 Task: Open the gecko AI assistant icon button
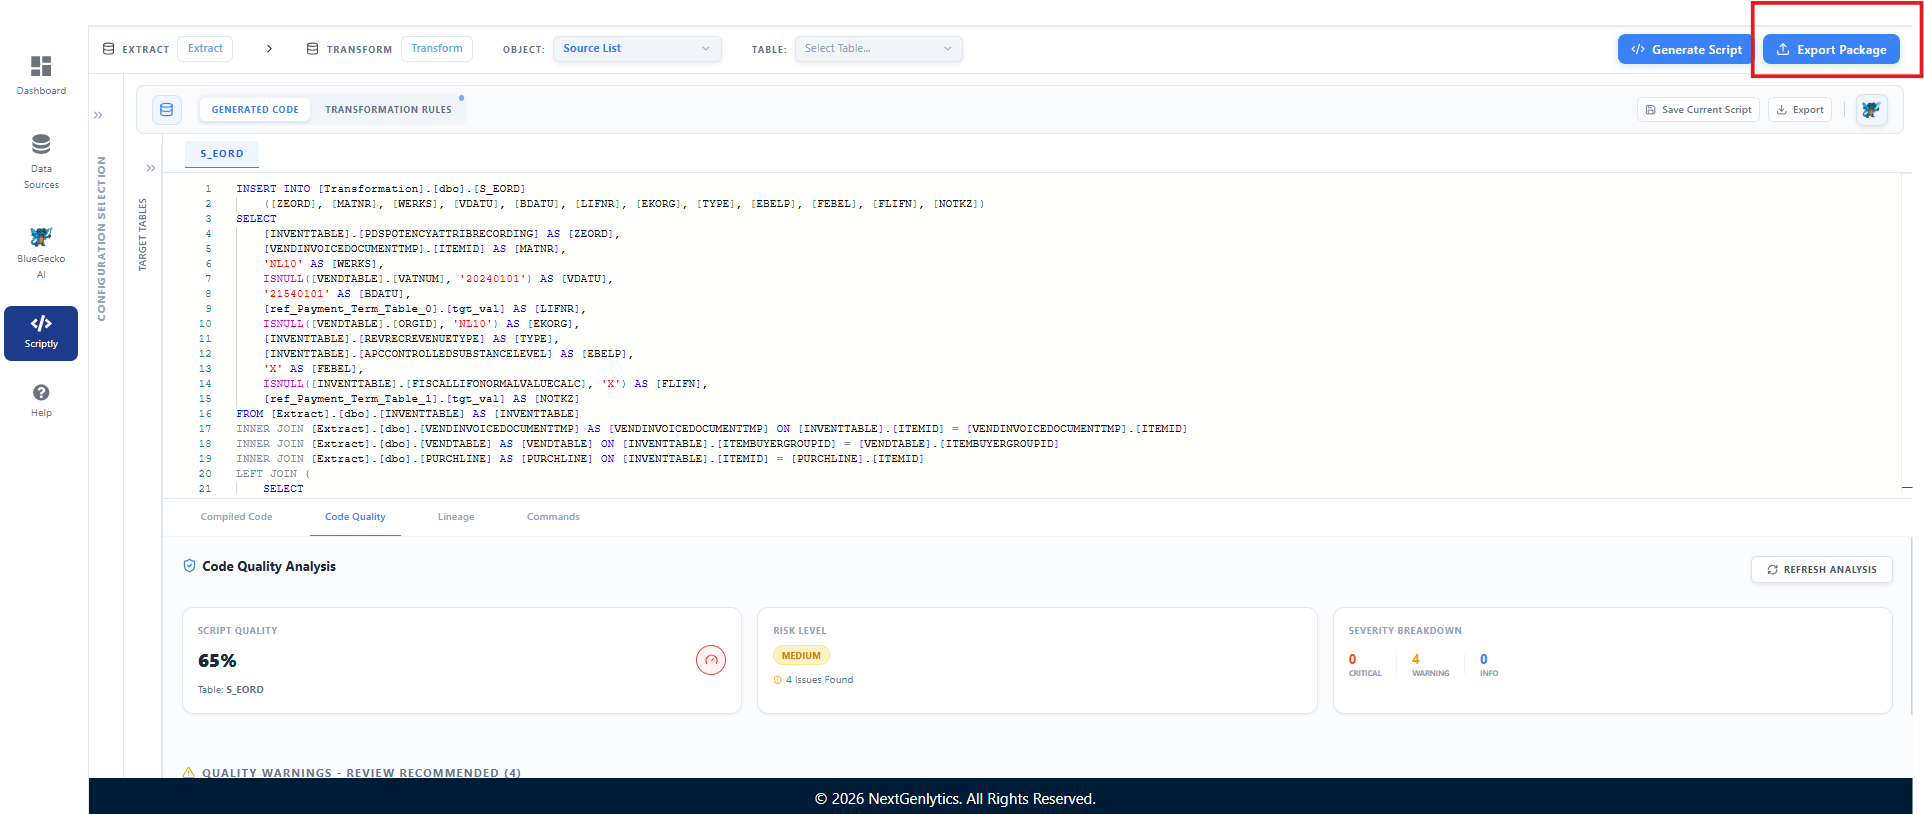(1872, 110)
